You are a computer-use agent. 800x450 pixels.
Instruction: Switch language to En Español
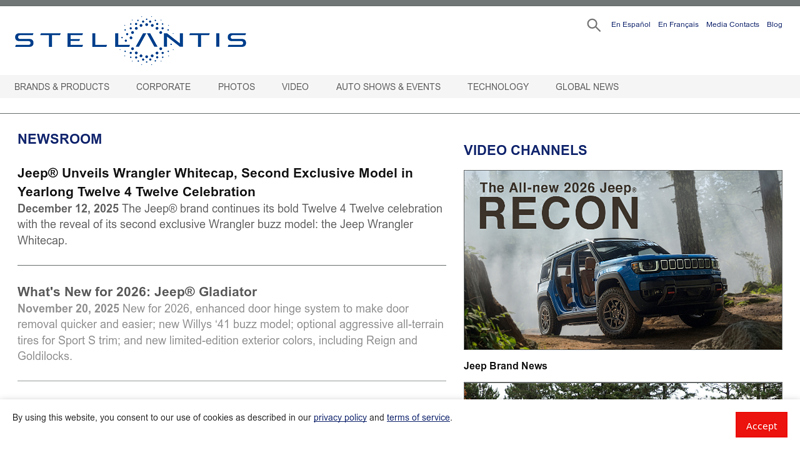631,24
